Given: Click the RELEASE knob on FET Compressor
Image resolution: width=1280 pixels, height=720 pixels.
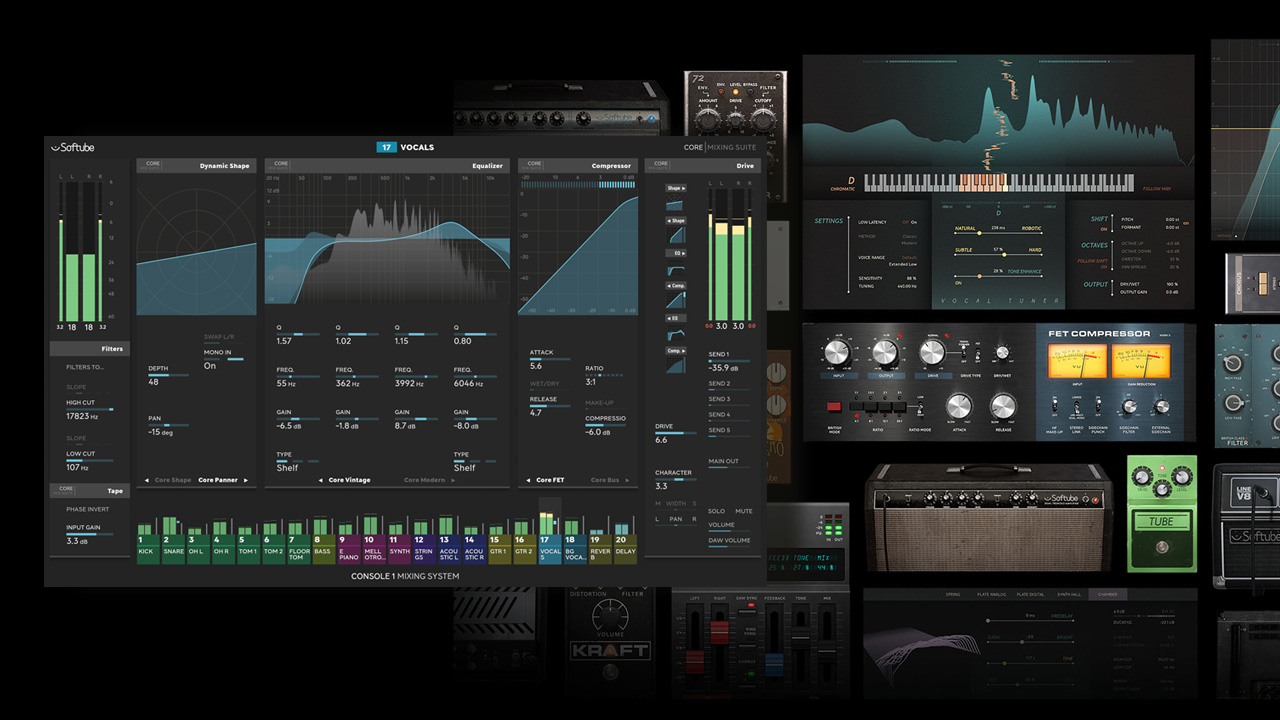Looking at the screenshot, I should (1003, 407).
